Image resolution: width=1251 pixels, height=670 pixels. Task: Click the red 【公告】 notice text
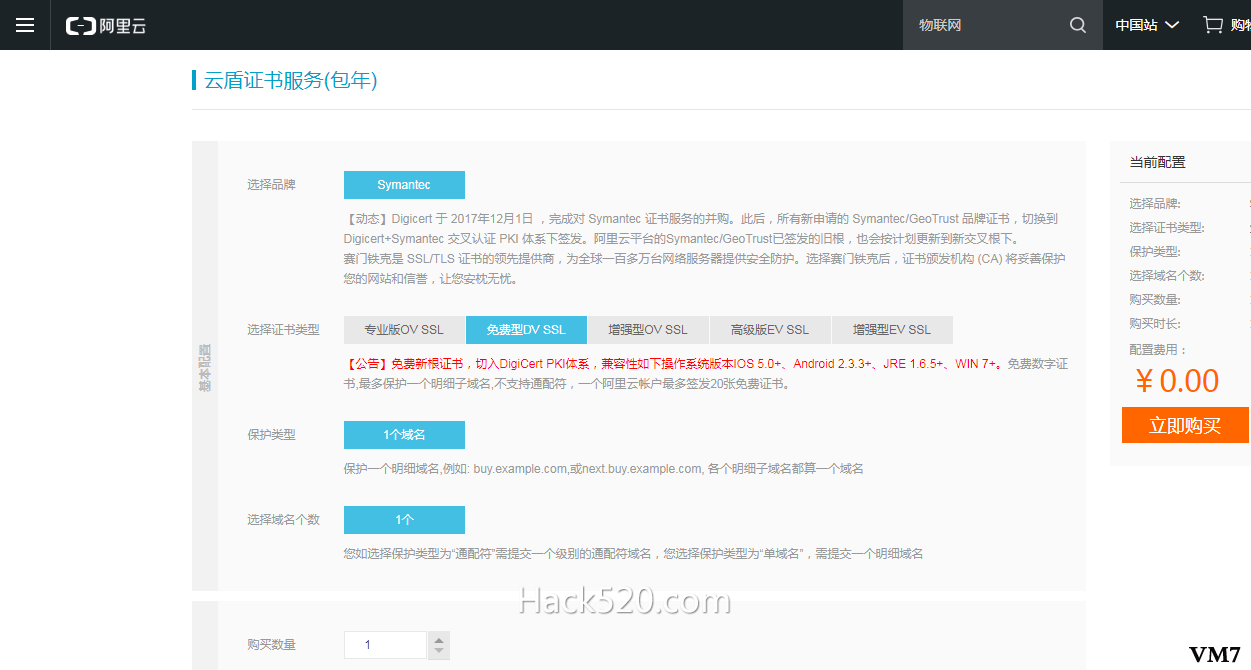click(674, 364)
